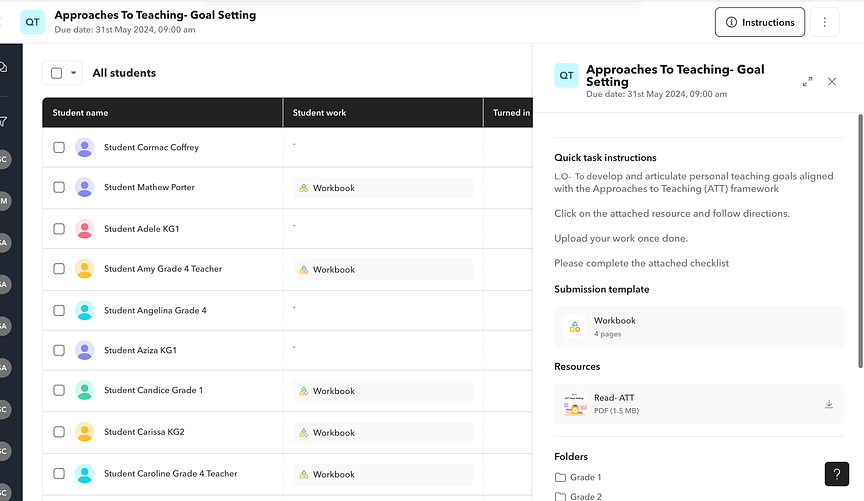Click Student Cormac Coffrey's avatar icon
This screenshot has height=501, width=864.
85,147
